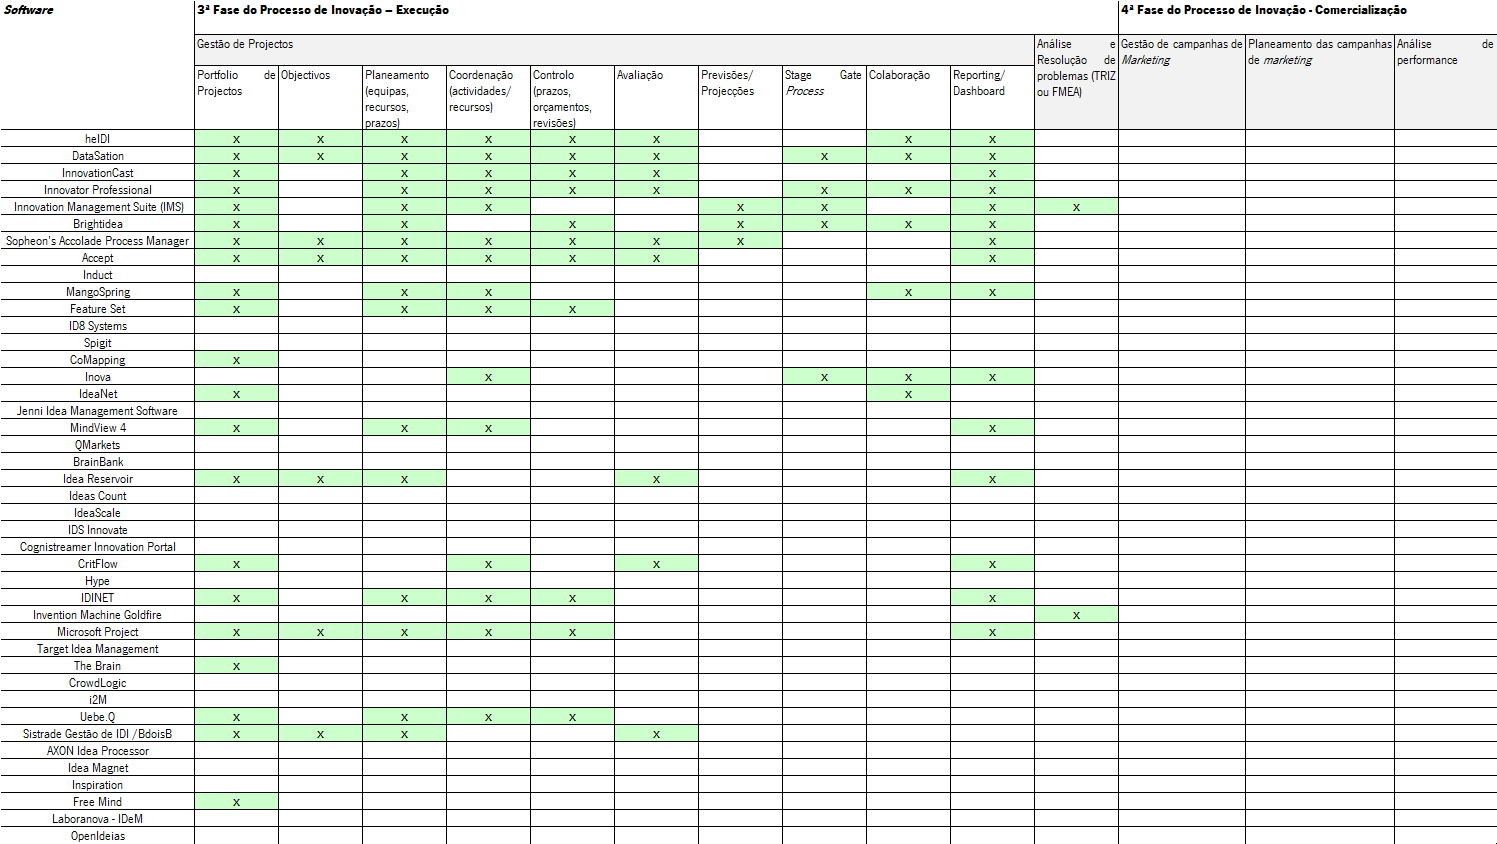The width and height of the screenshot is (1497, 844).
Task: Click the 'Accept' row label
Action: coord(98,258)
